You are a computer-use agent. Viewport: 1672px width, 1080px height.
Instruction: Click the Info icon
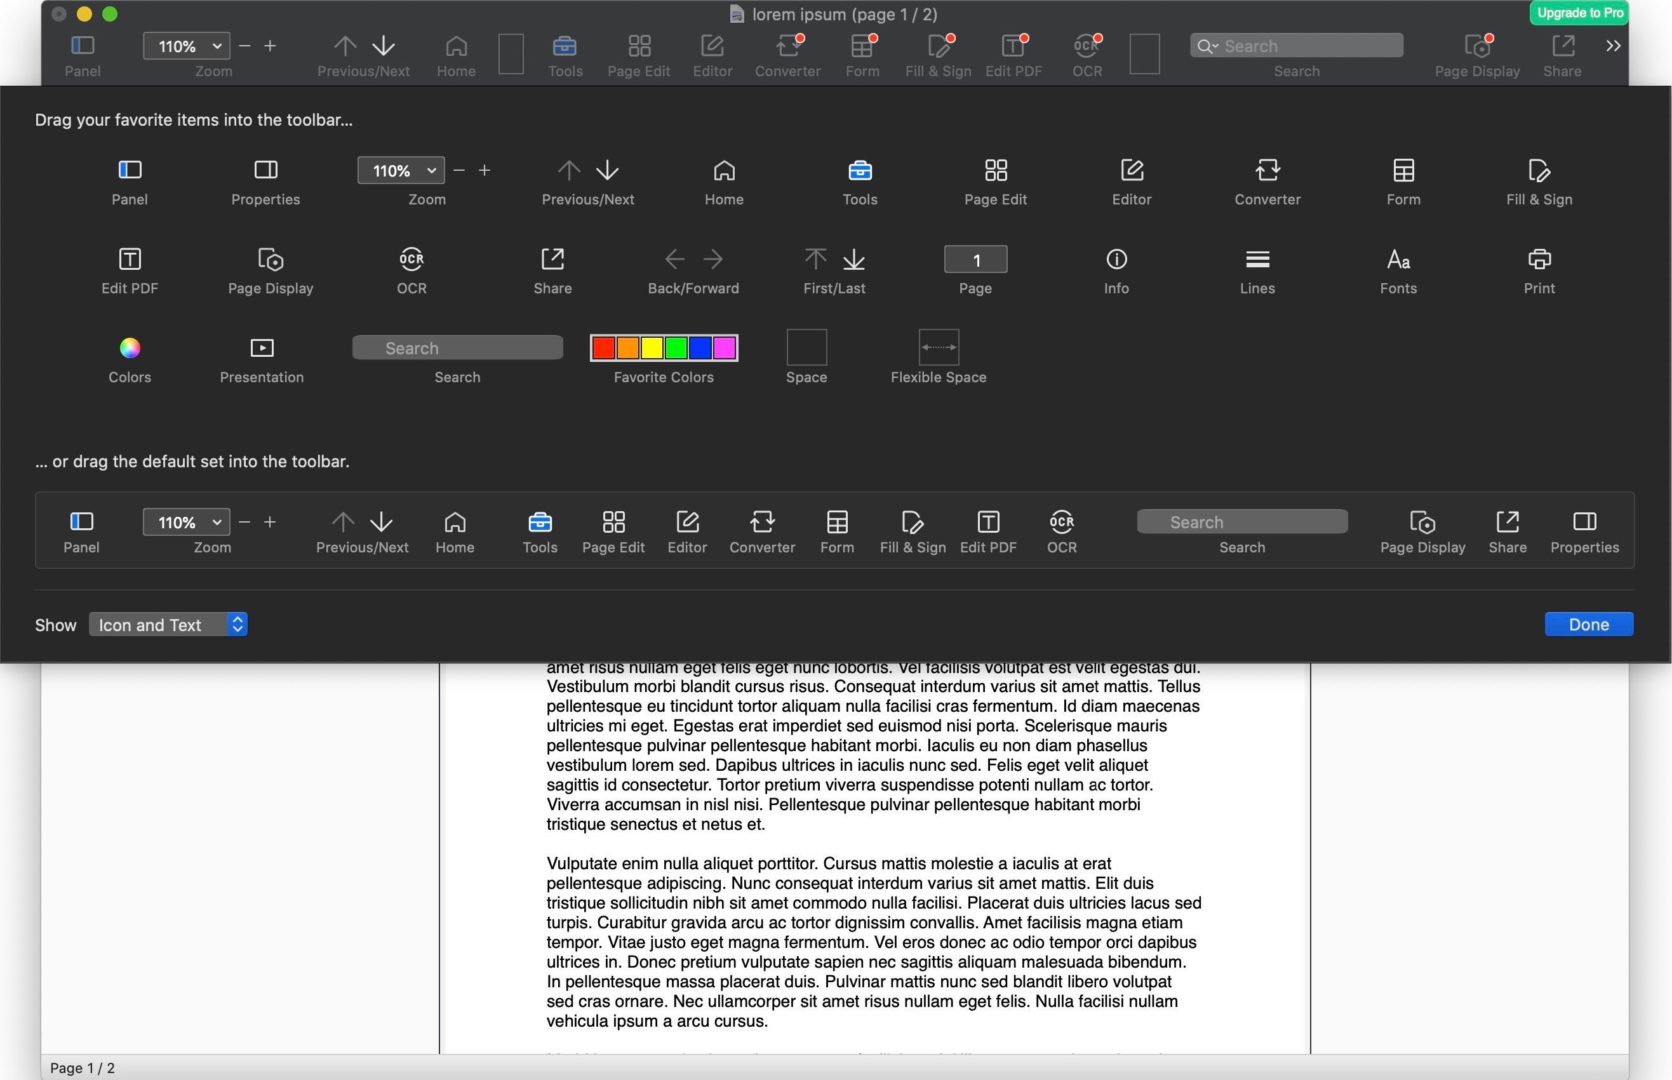coord(1116,259)
